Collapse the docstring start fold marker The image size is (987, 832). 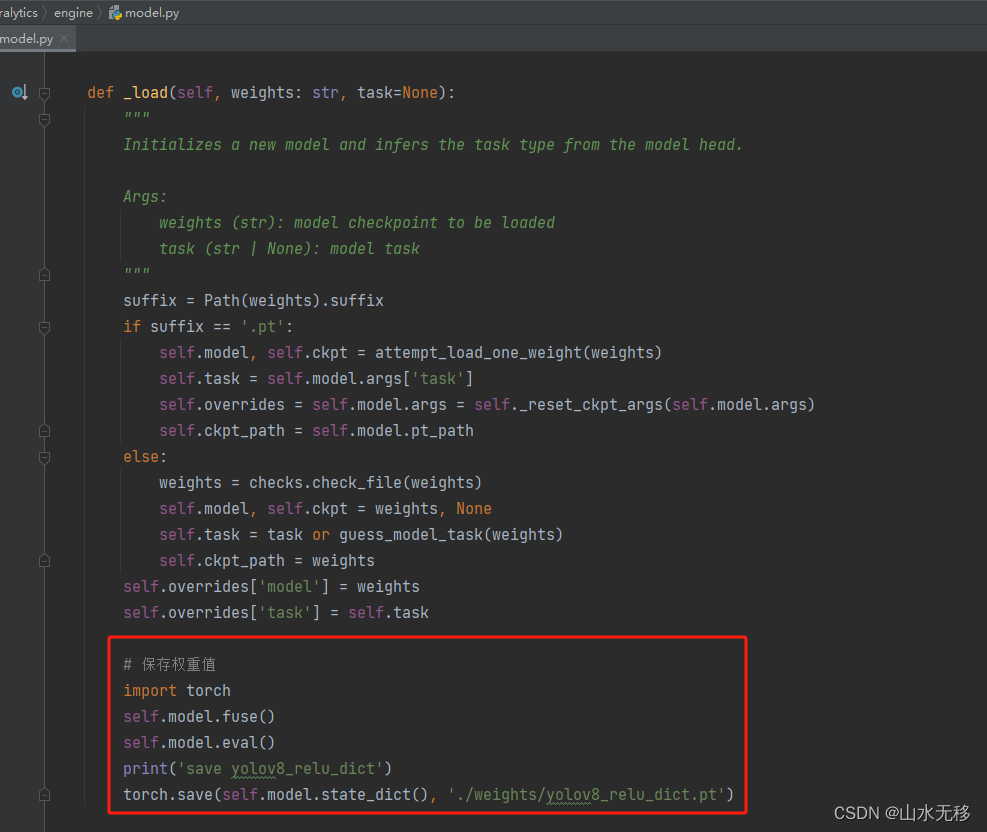click(45, 119)
